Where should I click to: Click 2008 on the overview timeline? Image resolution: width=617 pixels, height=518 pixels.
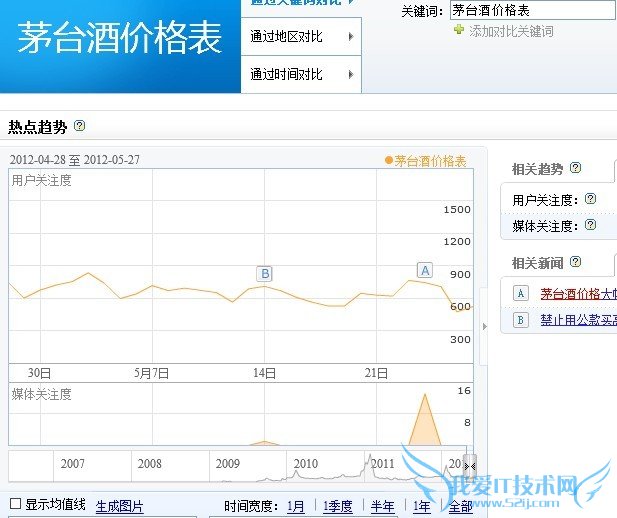coord(150,464)
